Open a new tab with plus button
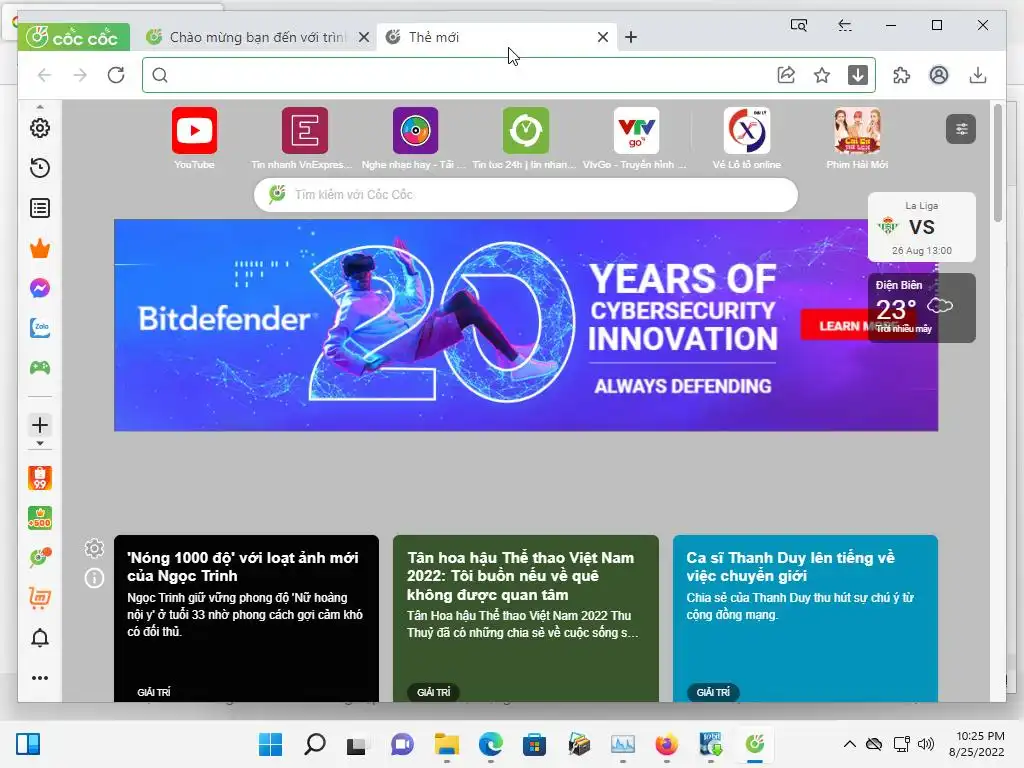 click(631, 37)
